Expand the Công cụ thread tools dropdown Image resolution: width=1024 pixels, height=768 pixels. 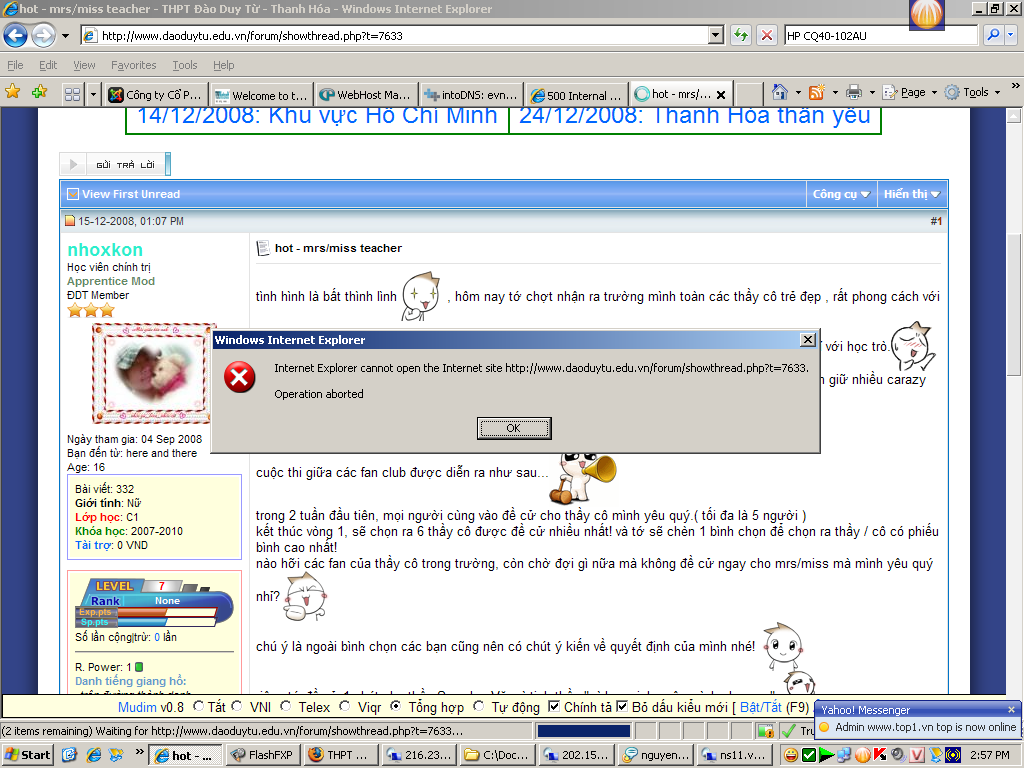pyautogui.click(x=840, y=194)
